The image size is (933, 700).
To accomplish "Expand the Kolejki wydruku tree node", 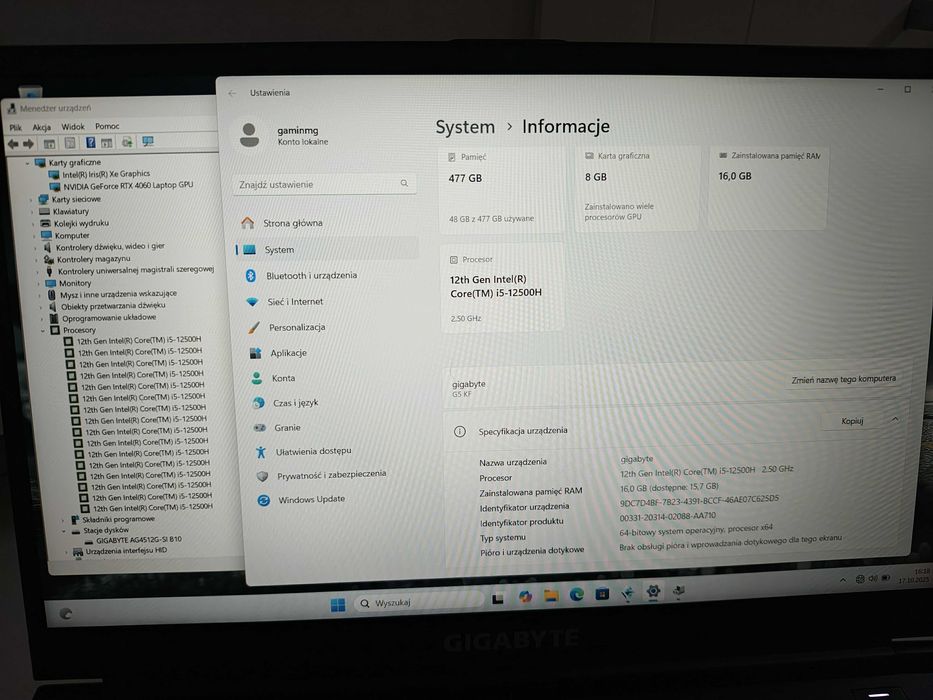I will 33,224.
